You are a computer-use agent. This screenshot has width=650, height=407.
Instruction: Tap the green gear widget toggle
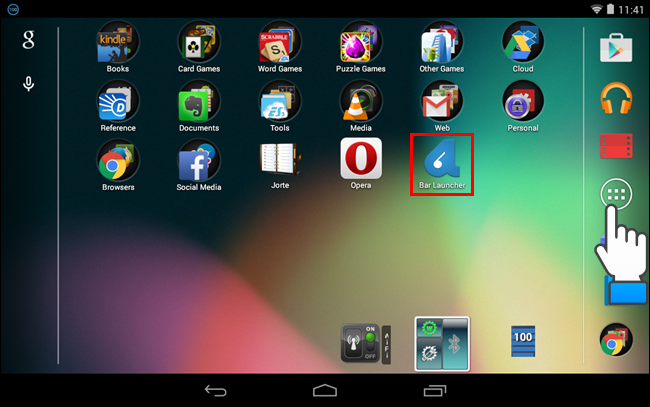pyautogui.click(x=429, y=329)
